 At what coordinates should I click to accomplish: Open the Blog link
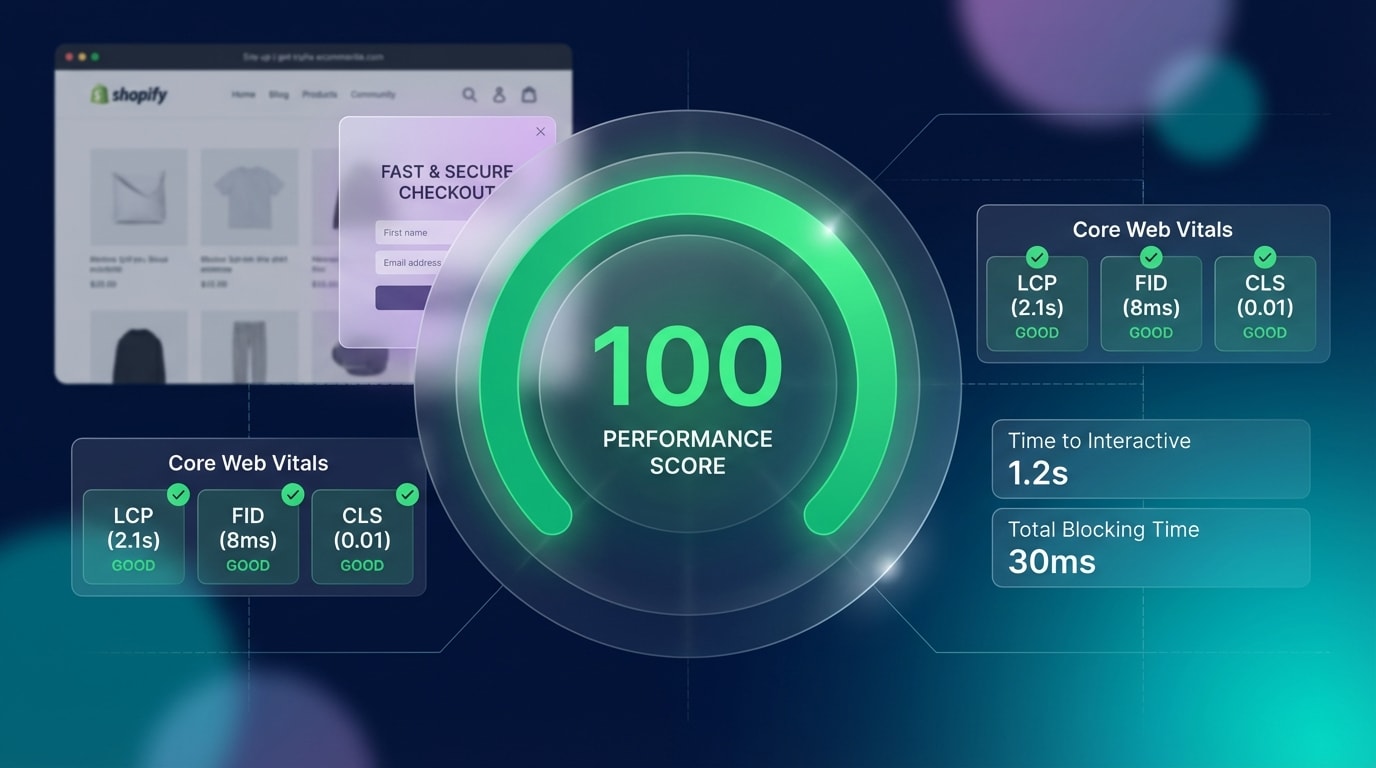point(279,94)
